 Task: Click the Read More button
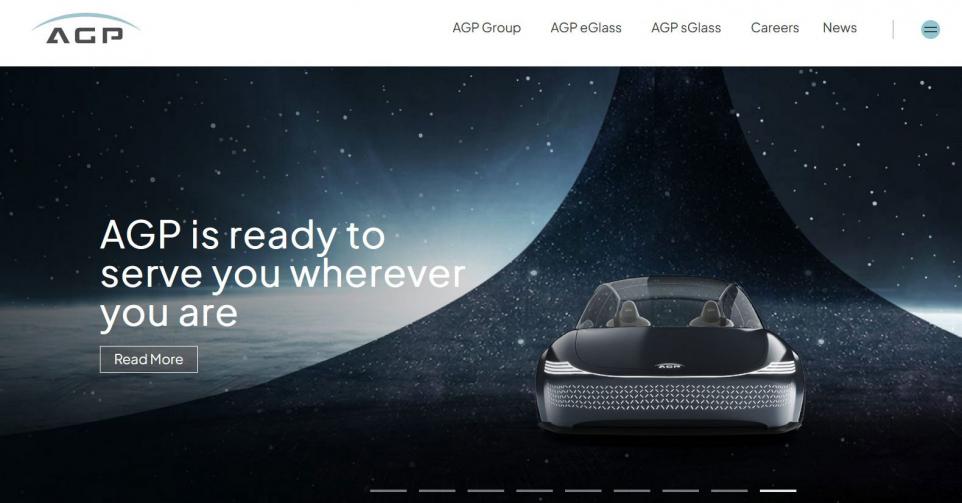[x=149, y=359]
